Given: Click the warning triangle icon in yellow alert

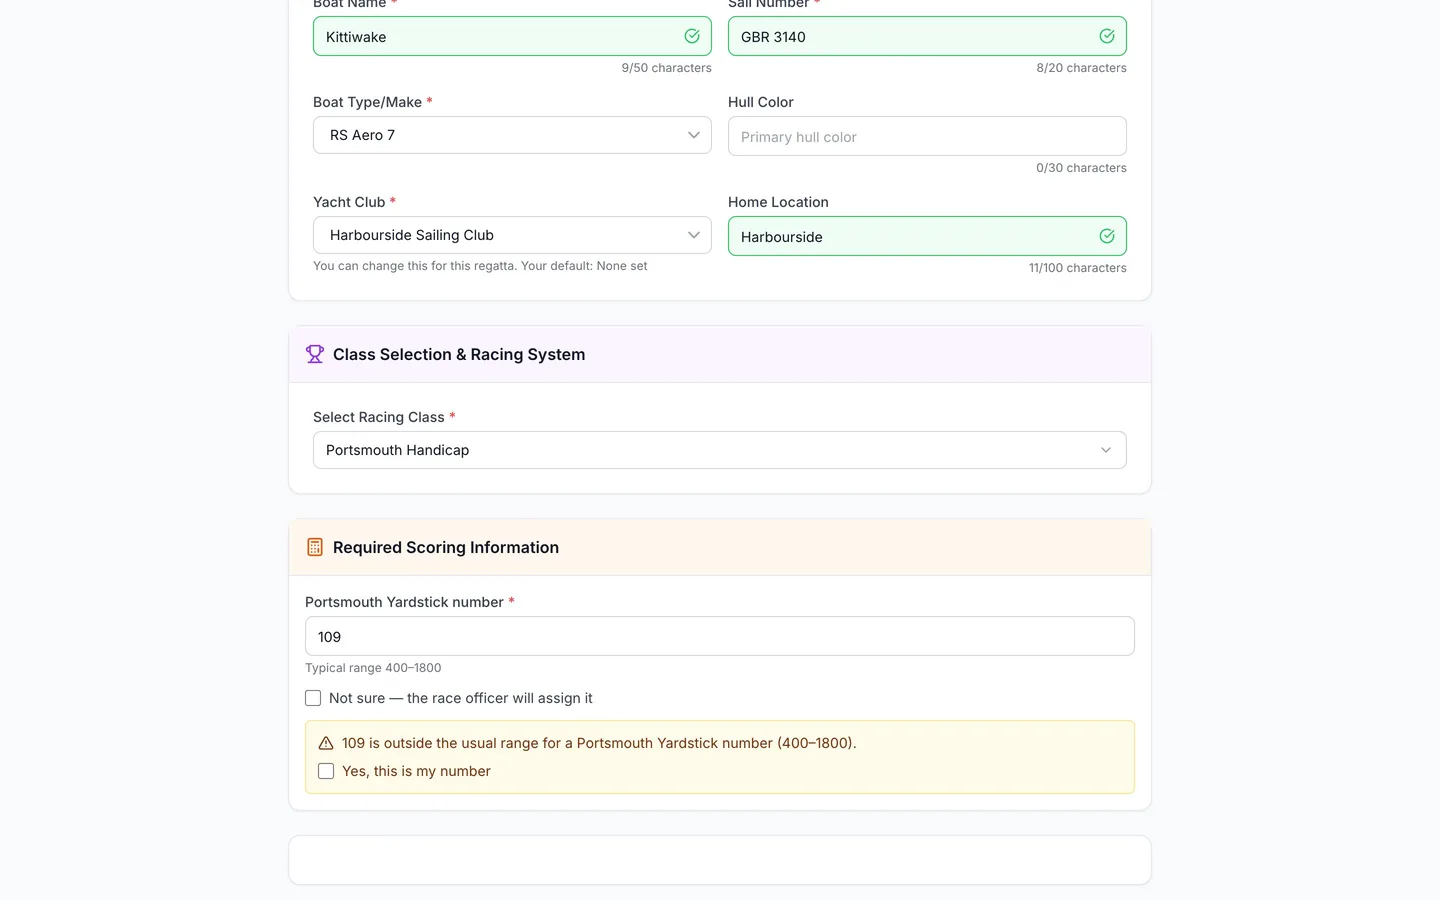Looking at the screenshot, I should (x=326, y=743).
